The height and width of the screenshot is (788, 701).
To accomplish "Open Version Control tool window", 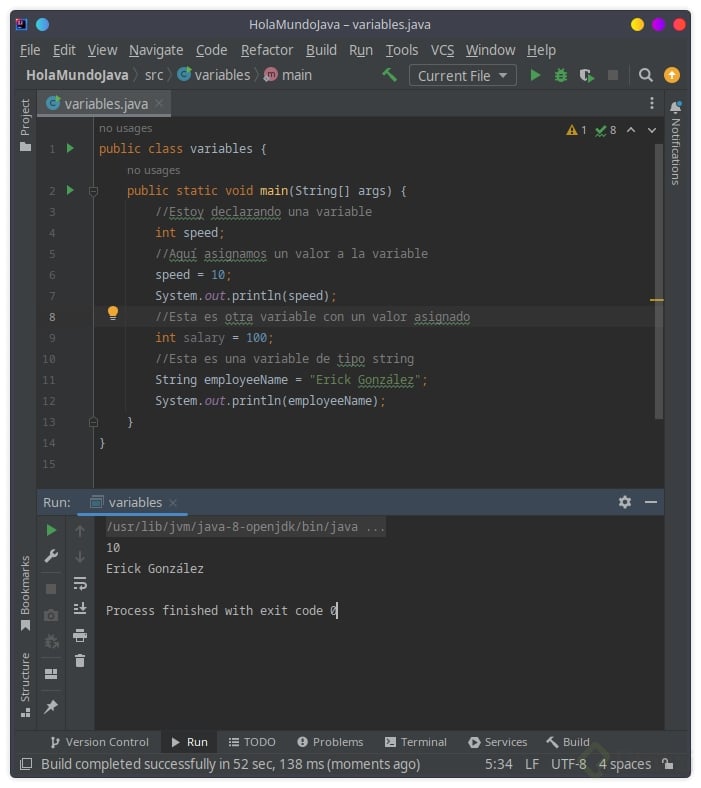I will (x=99, y=742).
